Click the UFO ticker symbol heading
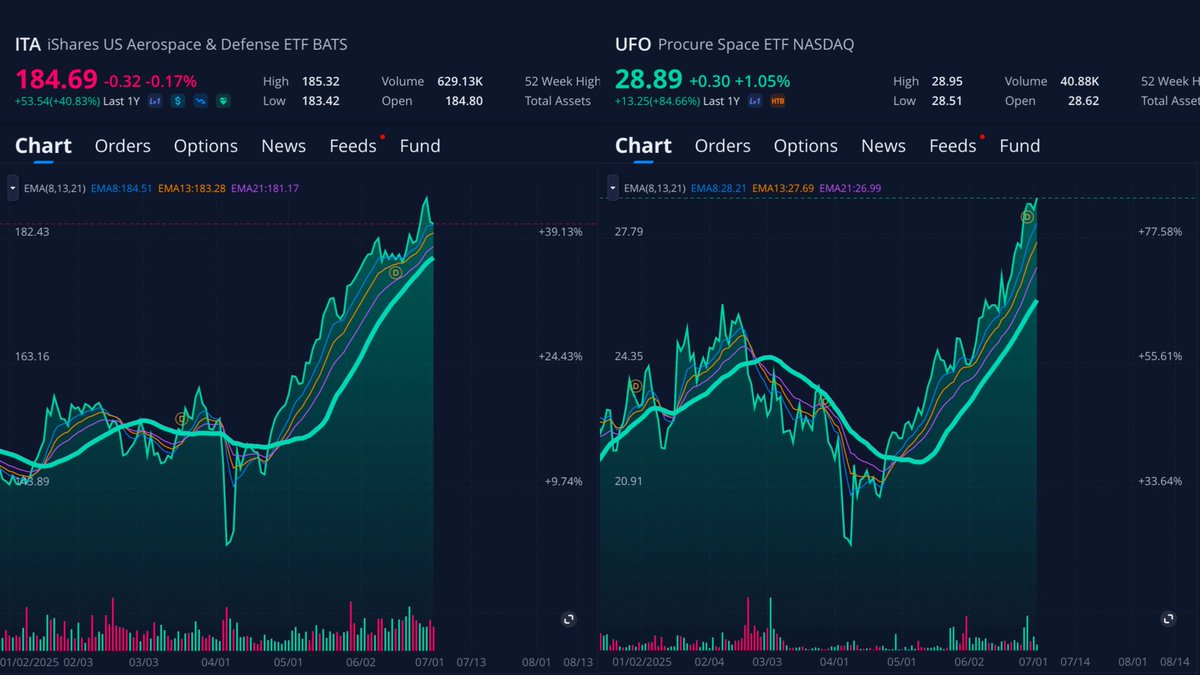 click(633, 45)
